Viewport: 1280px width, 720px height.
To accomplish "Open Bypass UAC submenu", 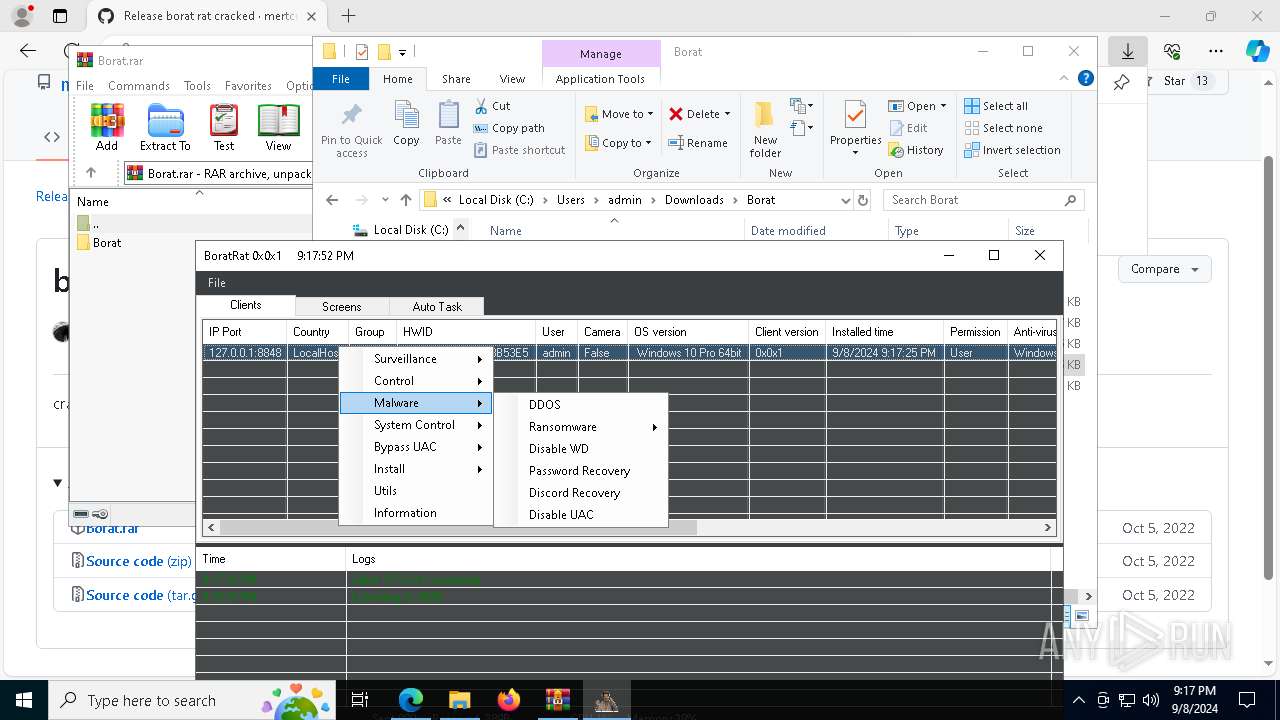I will click(x=416, y=447).
